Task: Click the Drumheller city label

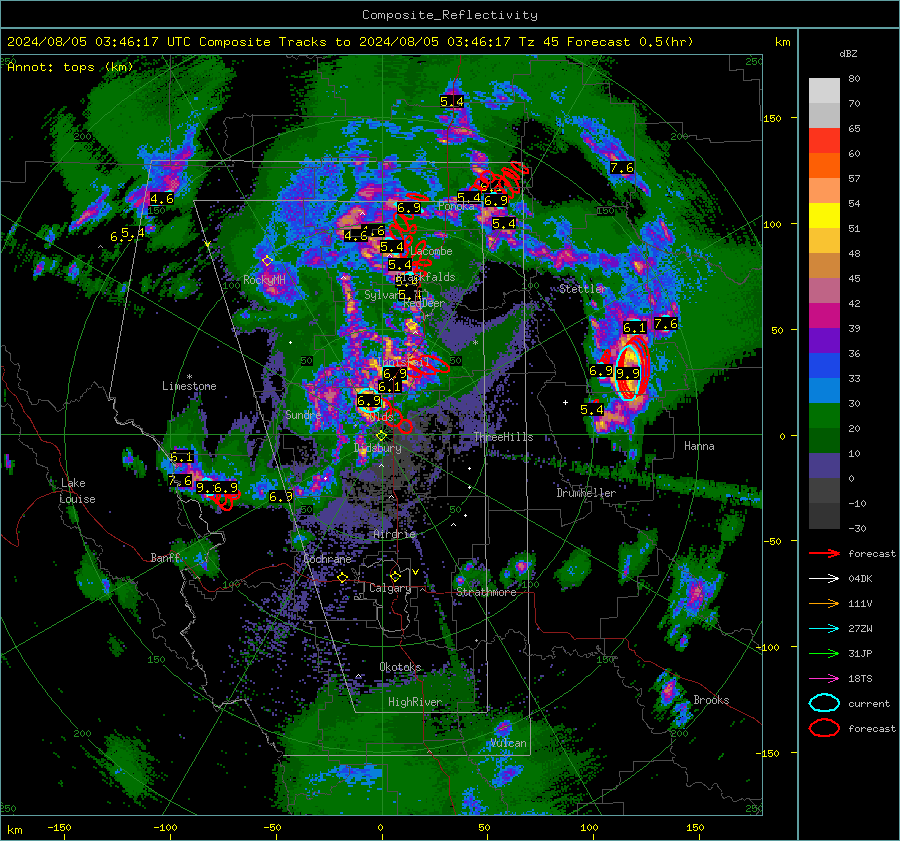Action: tap(586, 493)
